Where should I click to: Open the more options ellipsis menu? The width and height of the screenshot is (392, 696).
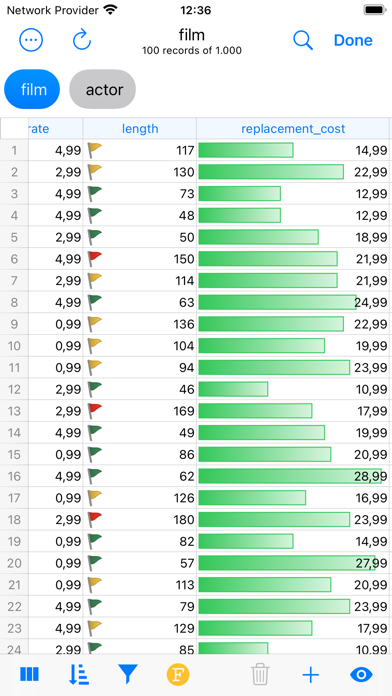[x=31, y=40]
